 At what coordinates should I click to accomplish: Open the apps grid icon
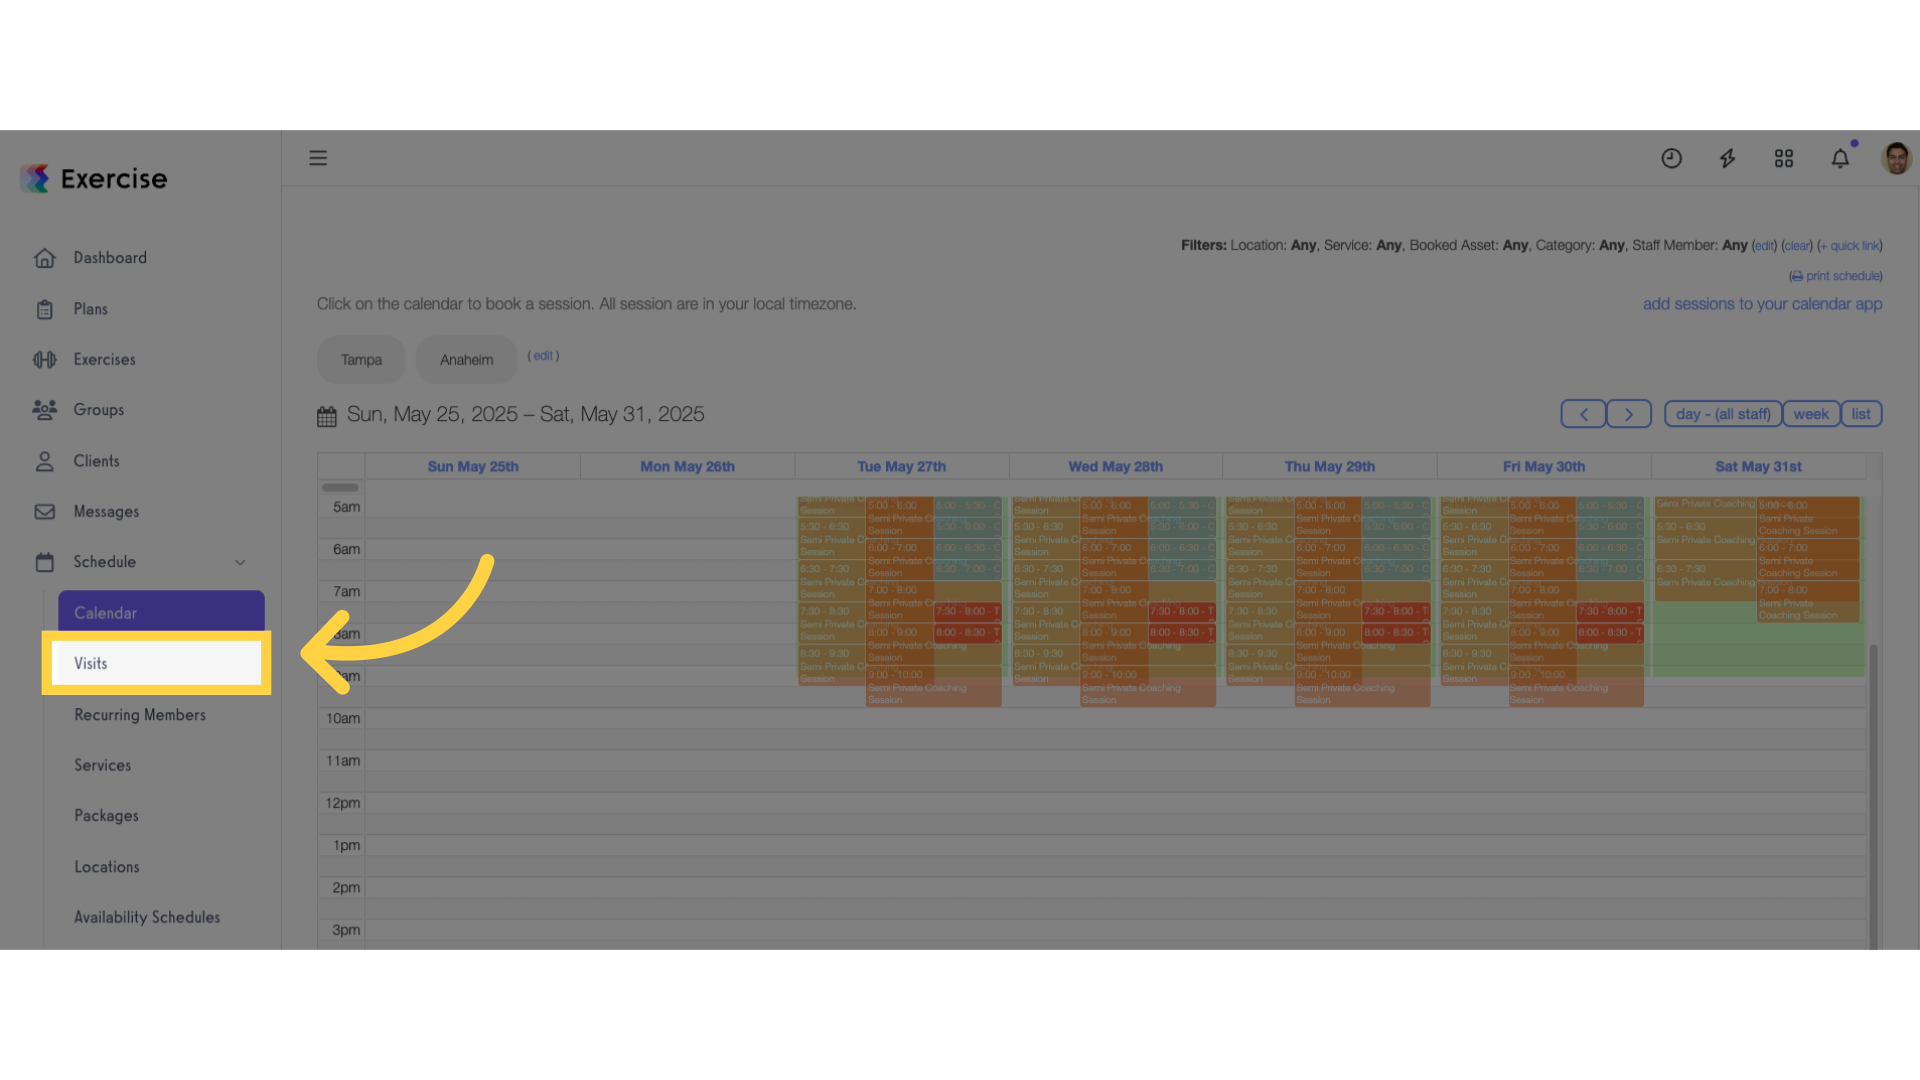click(1784, 158)
